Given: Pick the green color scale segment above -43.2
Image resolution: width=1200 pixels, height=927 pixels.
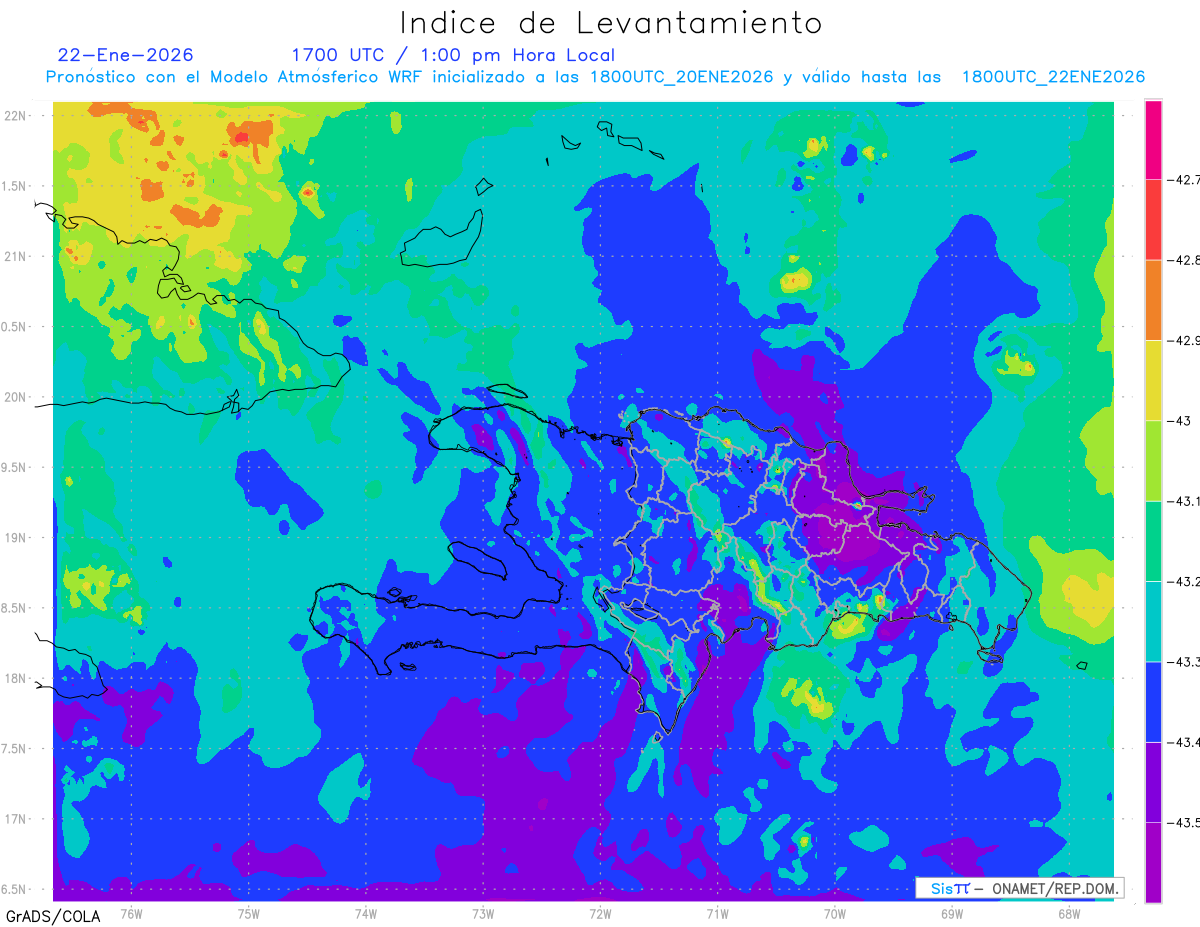Looking at the screenshot, I should pyautogui.click(x=1153, y=541).
